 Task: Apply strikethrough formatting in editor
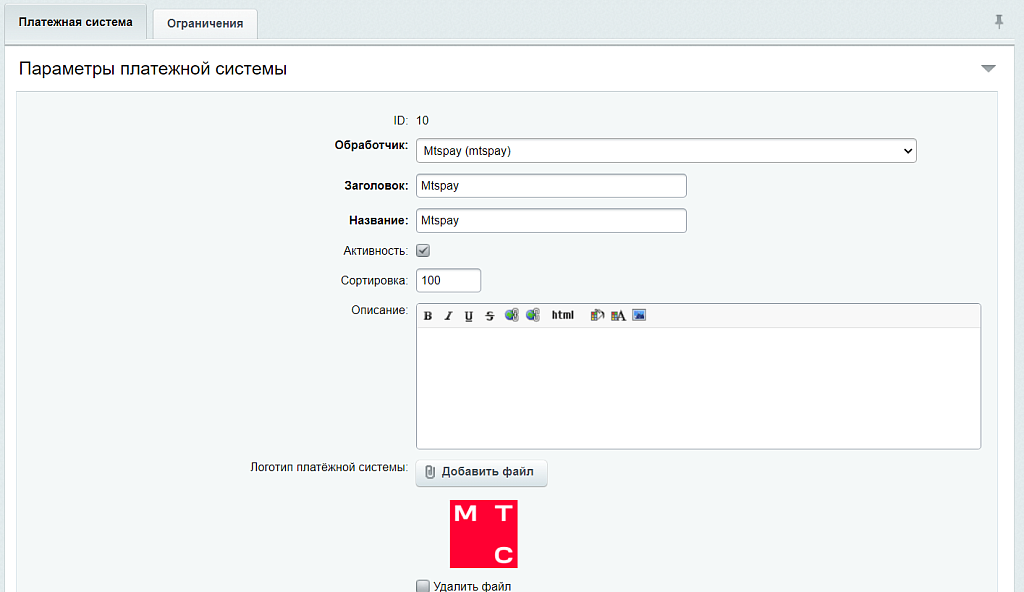pyautogui.click(x=490, y=316)
